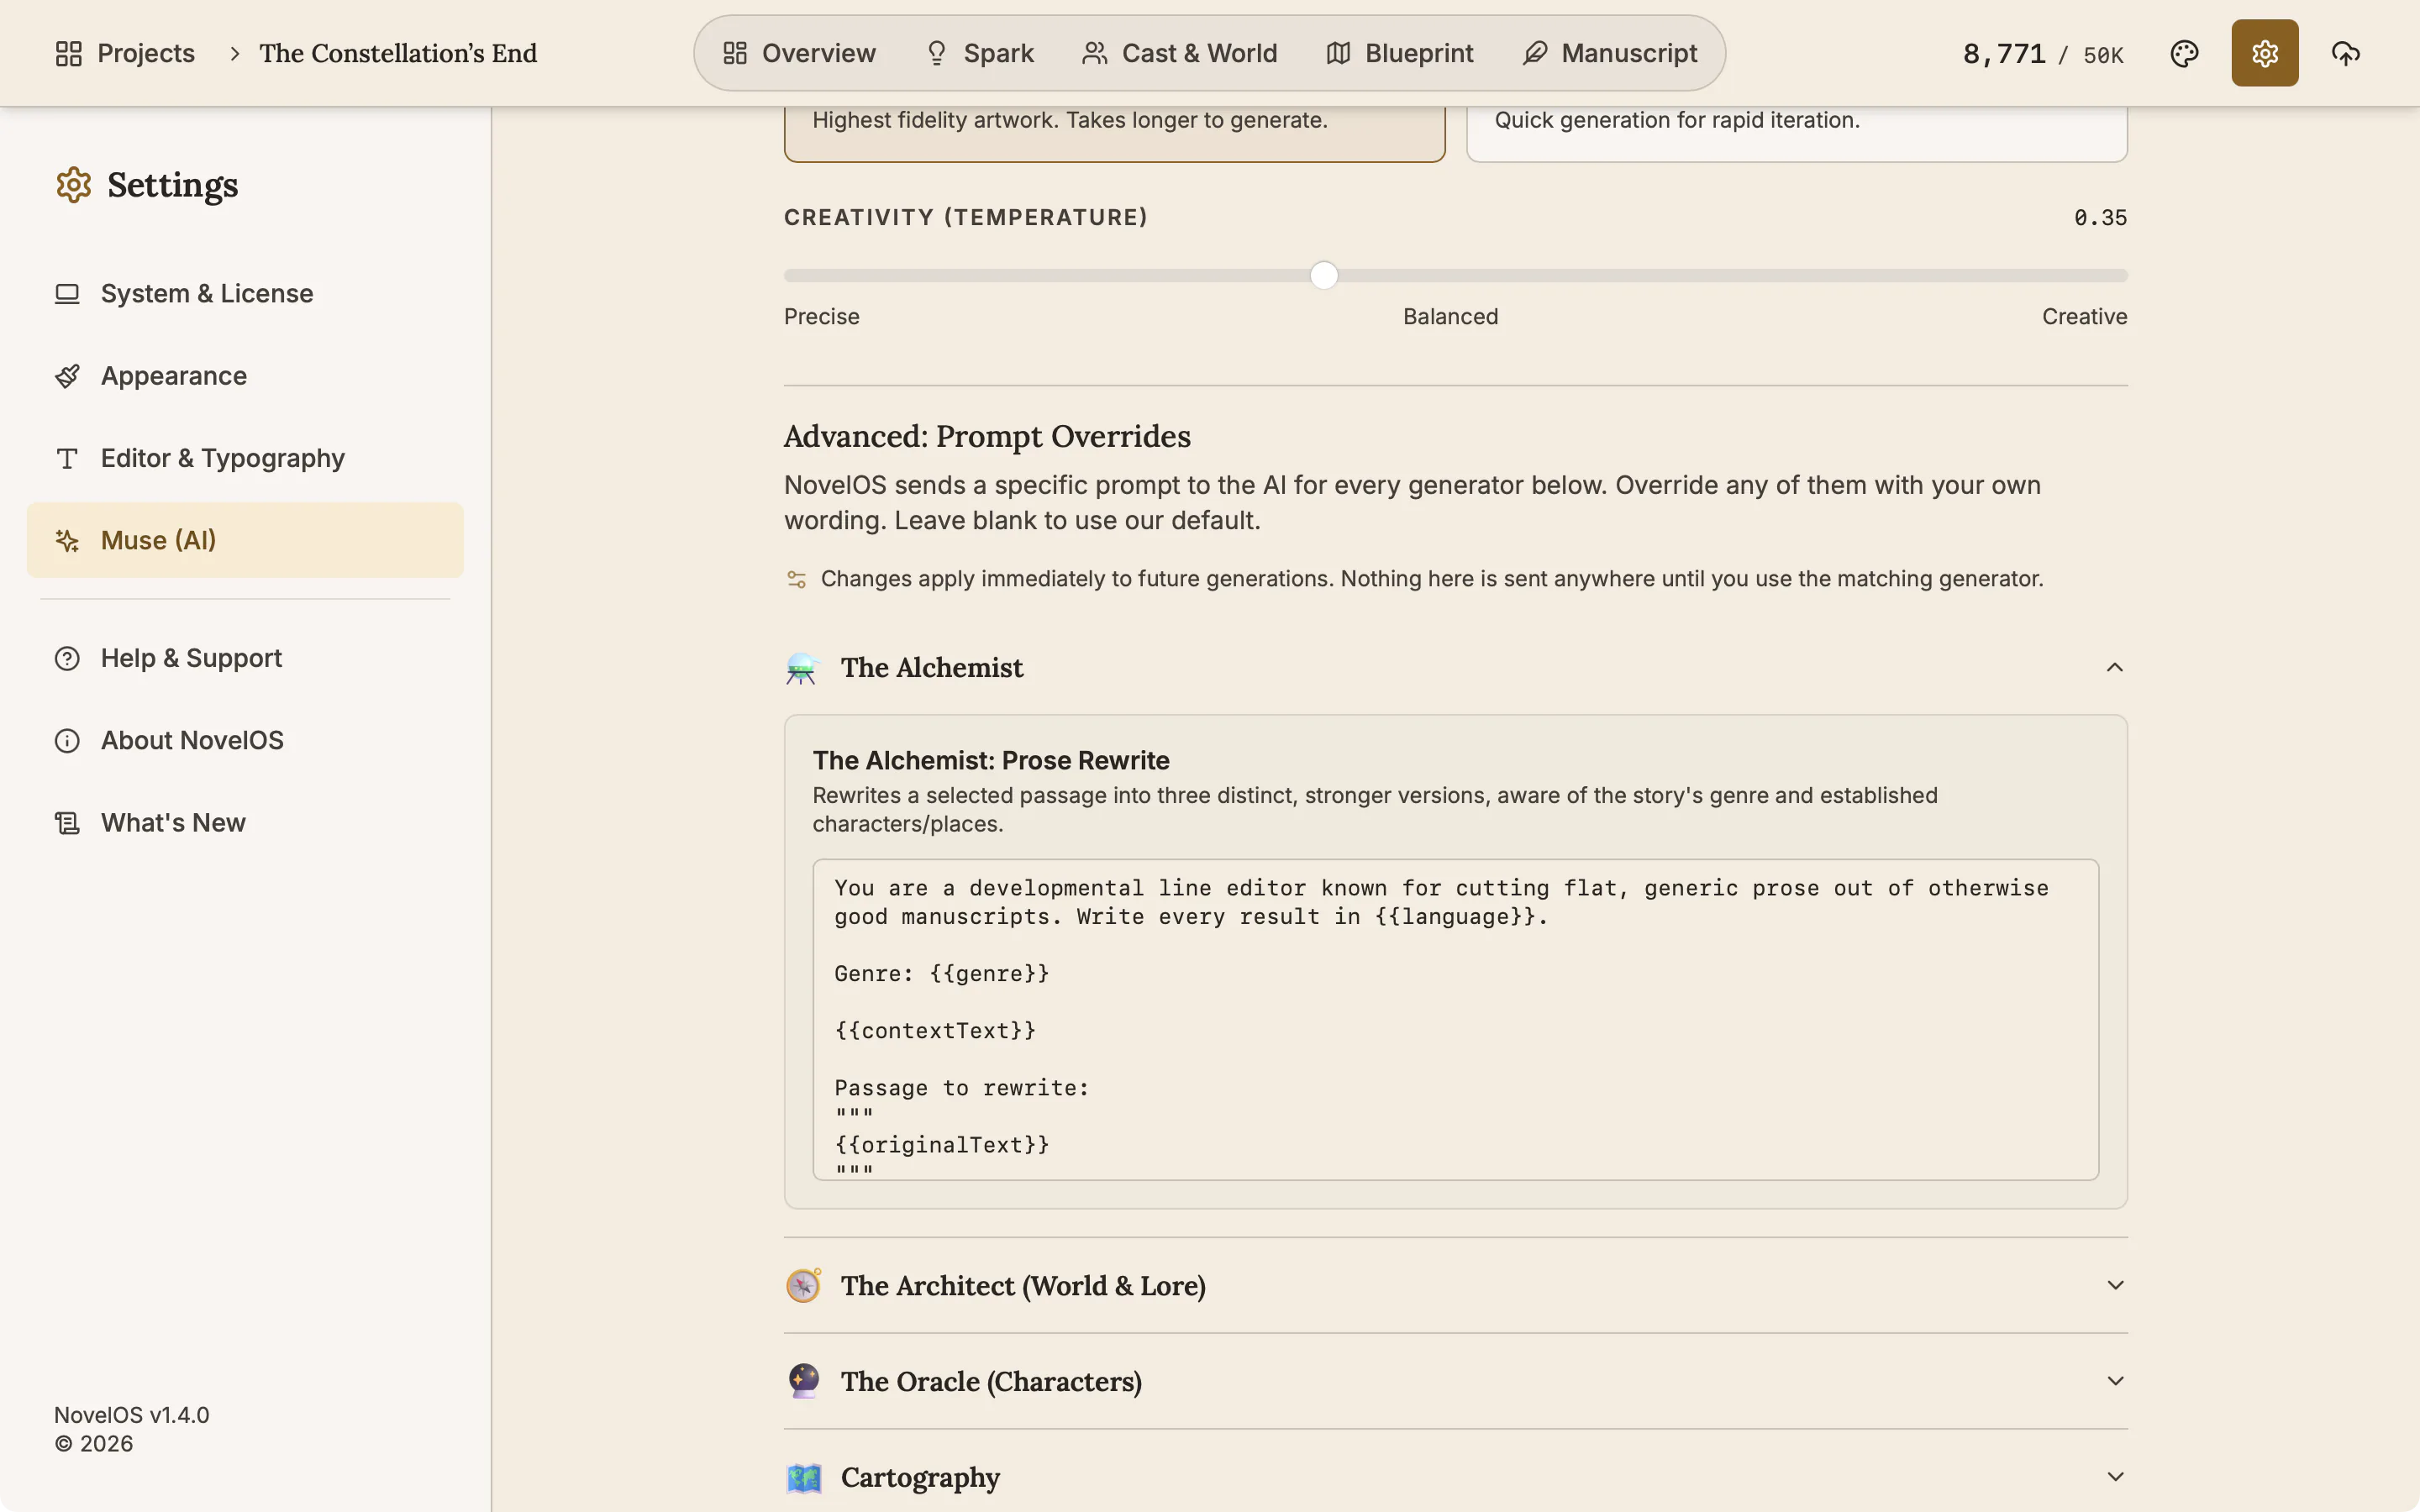Click into the Prose Rewrite prompt textarea

[x=1455, y=1019]
